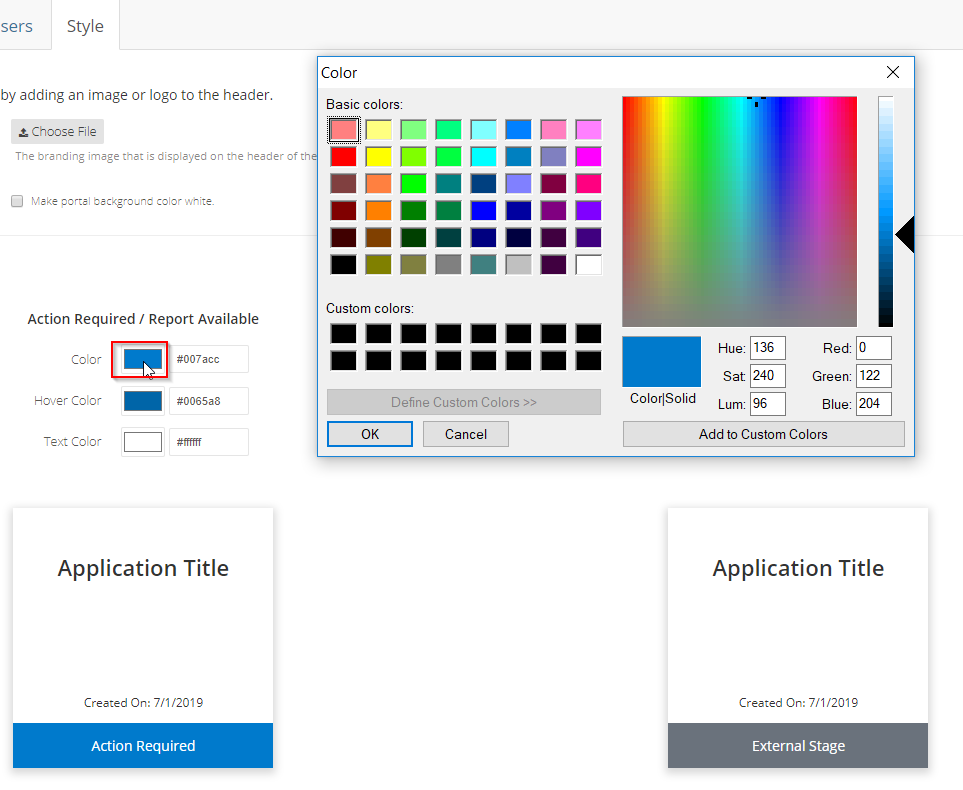The image size is (963, 790).
Task: Select the cyan basic color swatch
Action: click(483, 157)
